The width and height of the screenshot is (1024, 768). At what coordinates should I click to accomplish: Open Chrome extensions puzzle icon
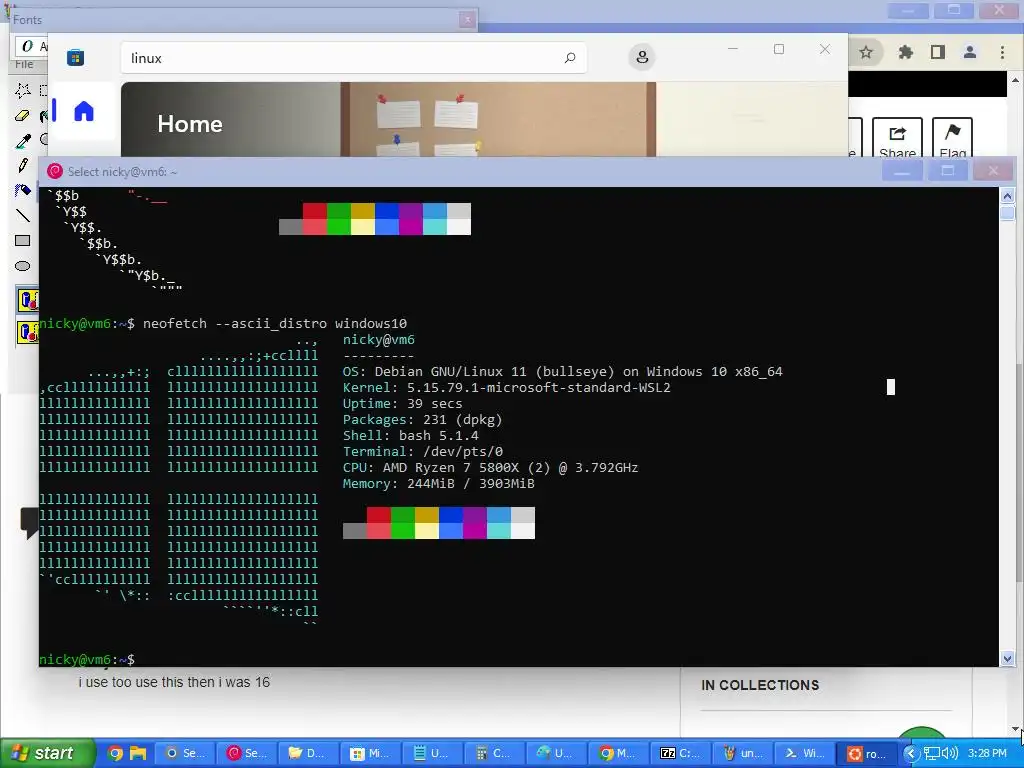pyautogui.click(x=905, y=52)
